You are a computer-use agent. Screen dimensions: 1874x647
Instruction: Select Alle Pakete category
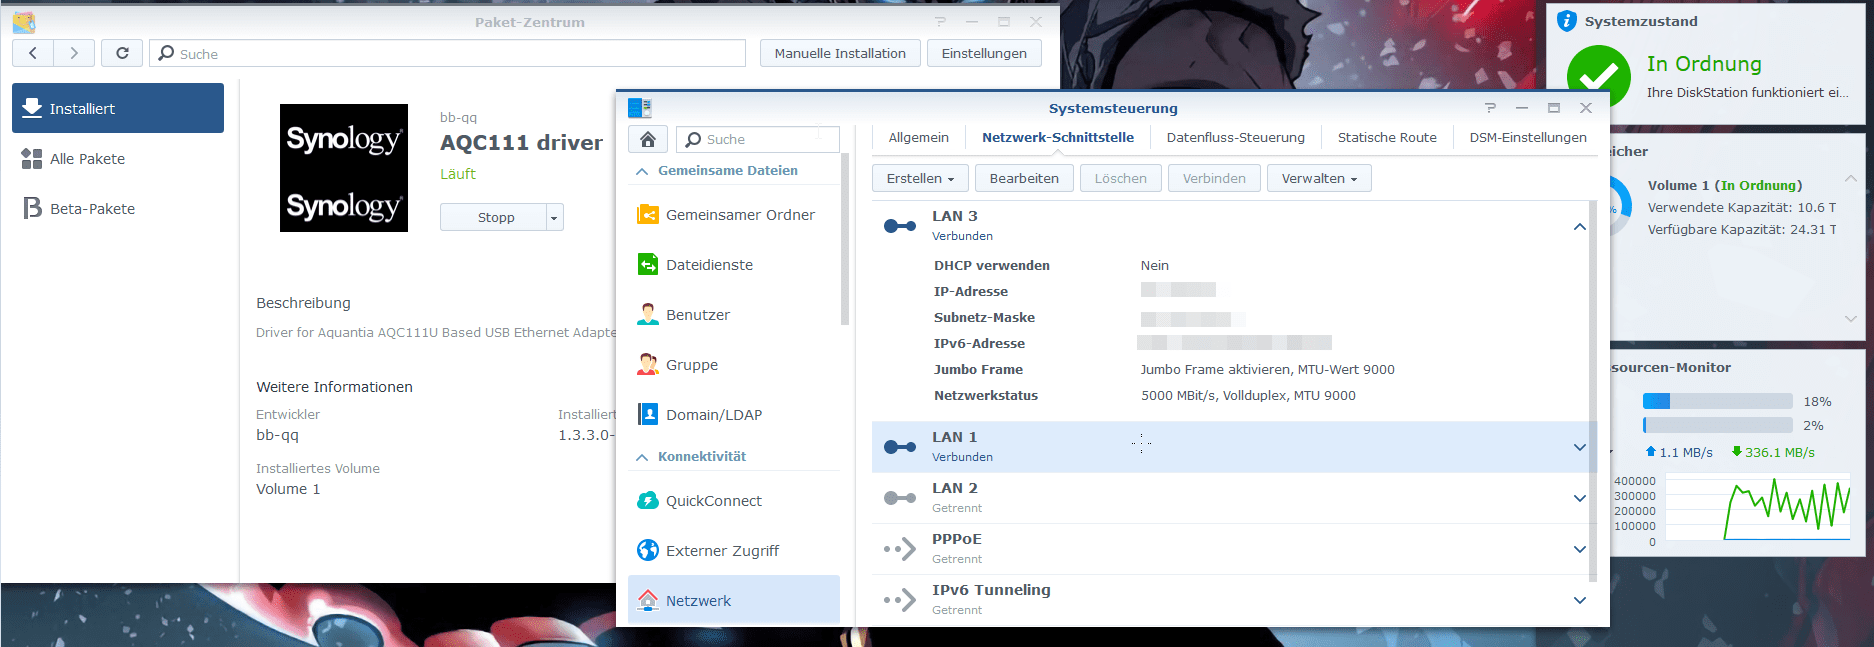tap(118, 158)
